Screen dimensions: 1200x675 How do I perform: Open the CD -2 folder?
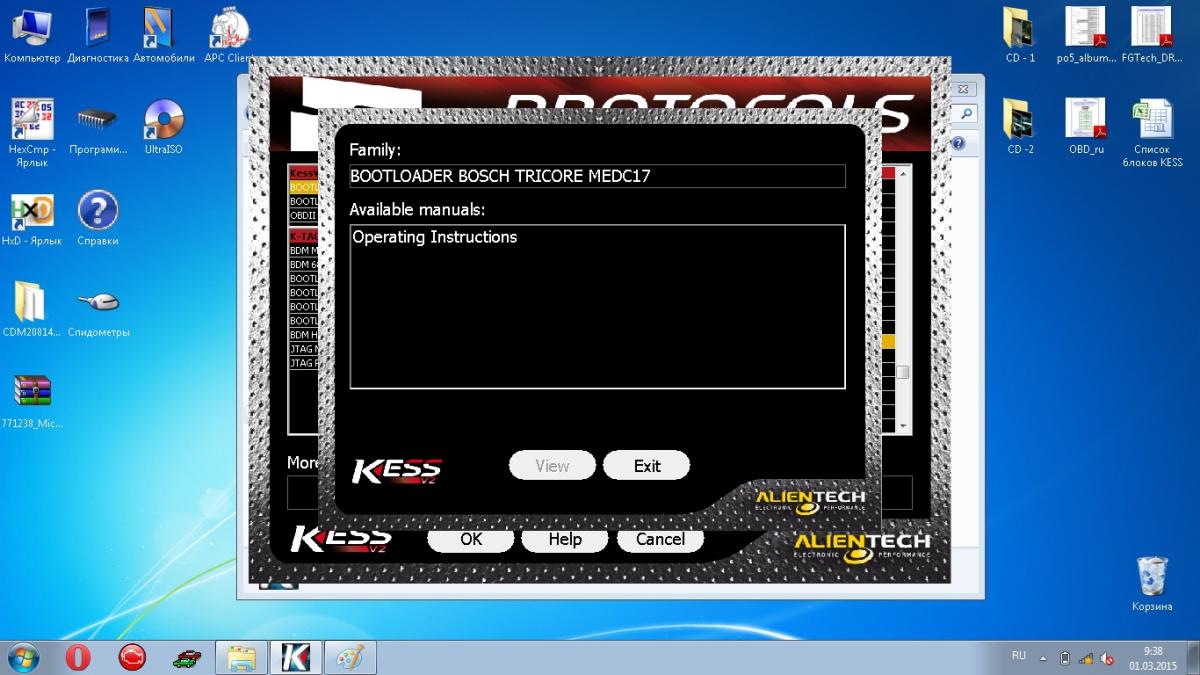pos(1020,127)
